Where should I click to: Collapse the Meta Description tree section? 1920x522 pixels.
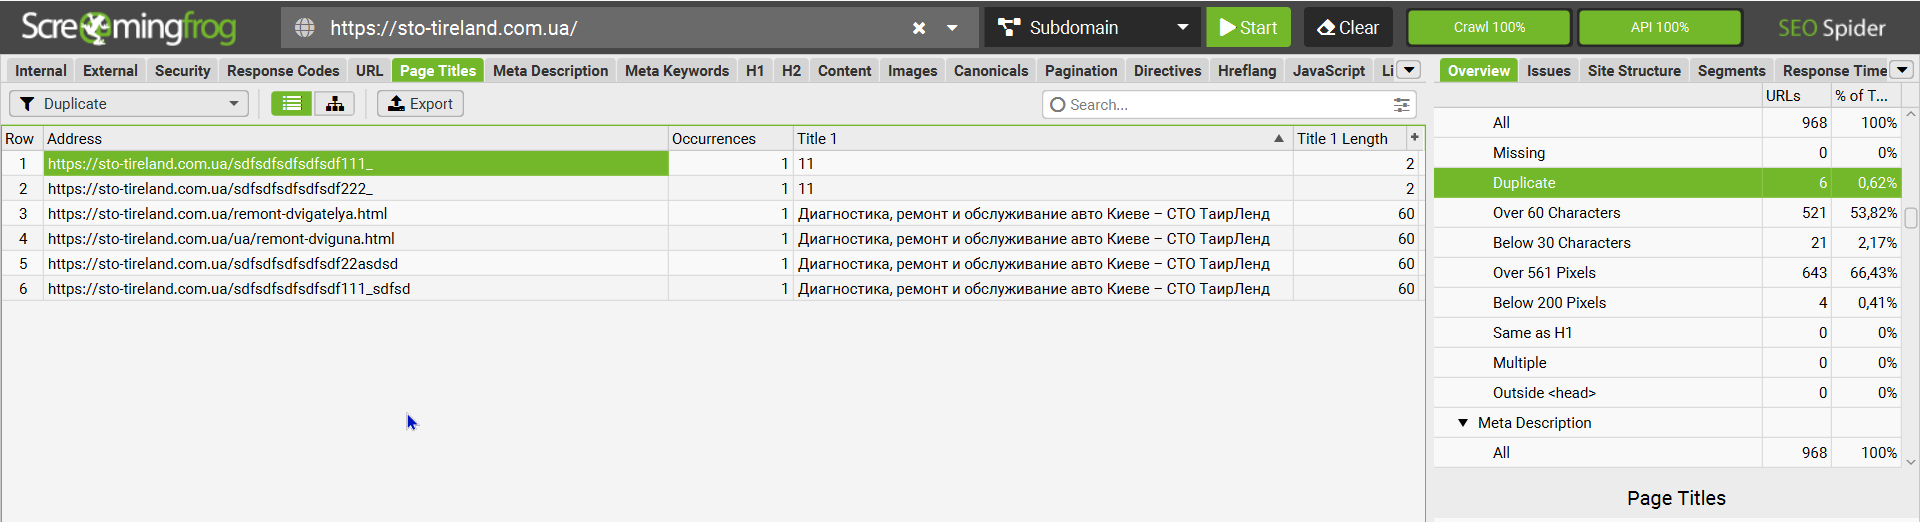[x=1463, y=423]
